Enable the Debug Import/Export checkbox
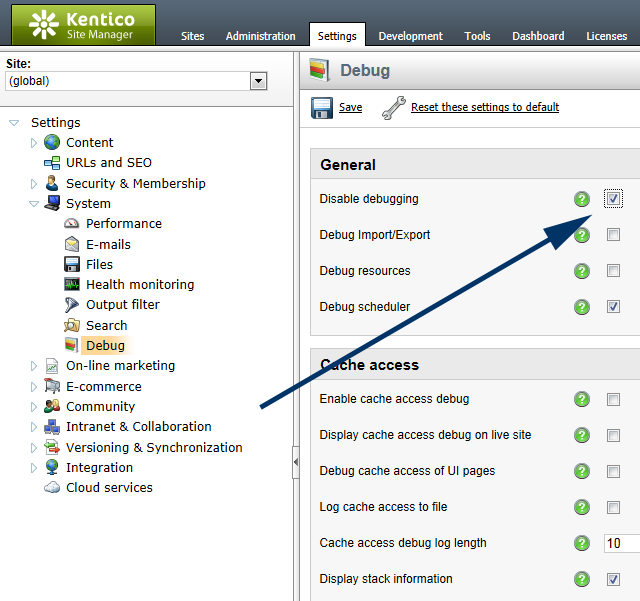 (613, 235)
